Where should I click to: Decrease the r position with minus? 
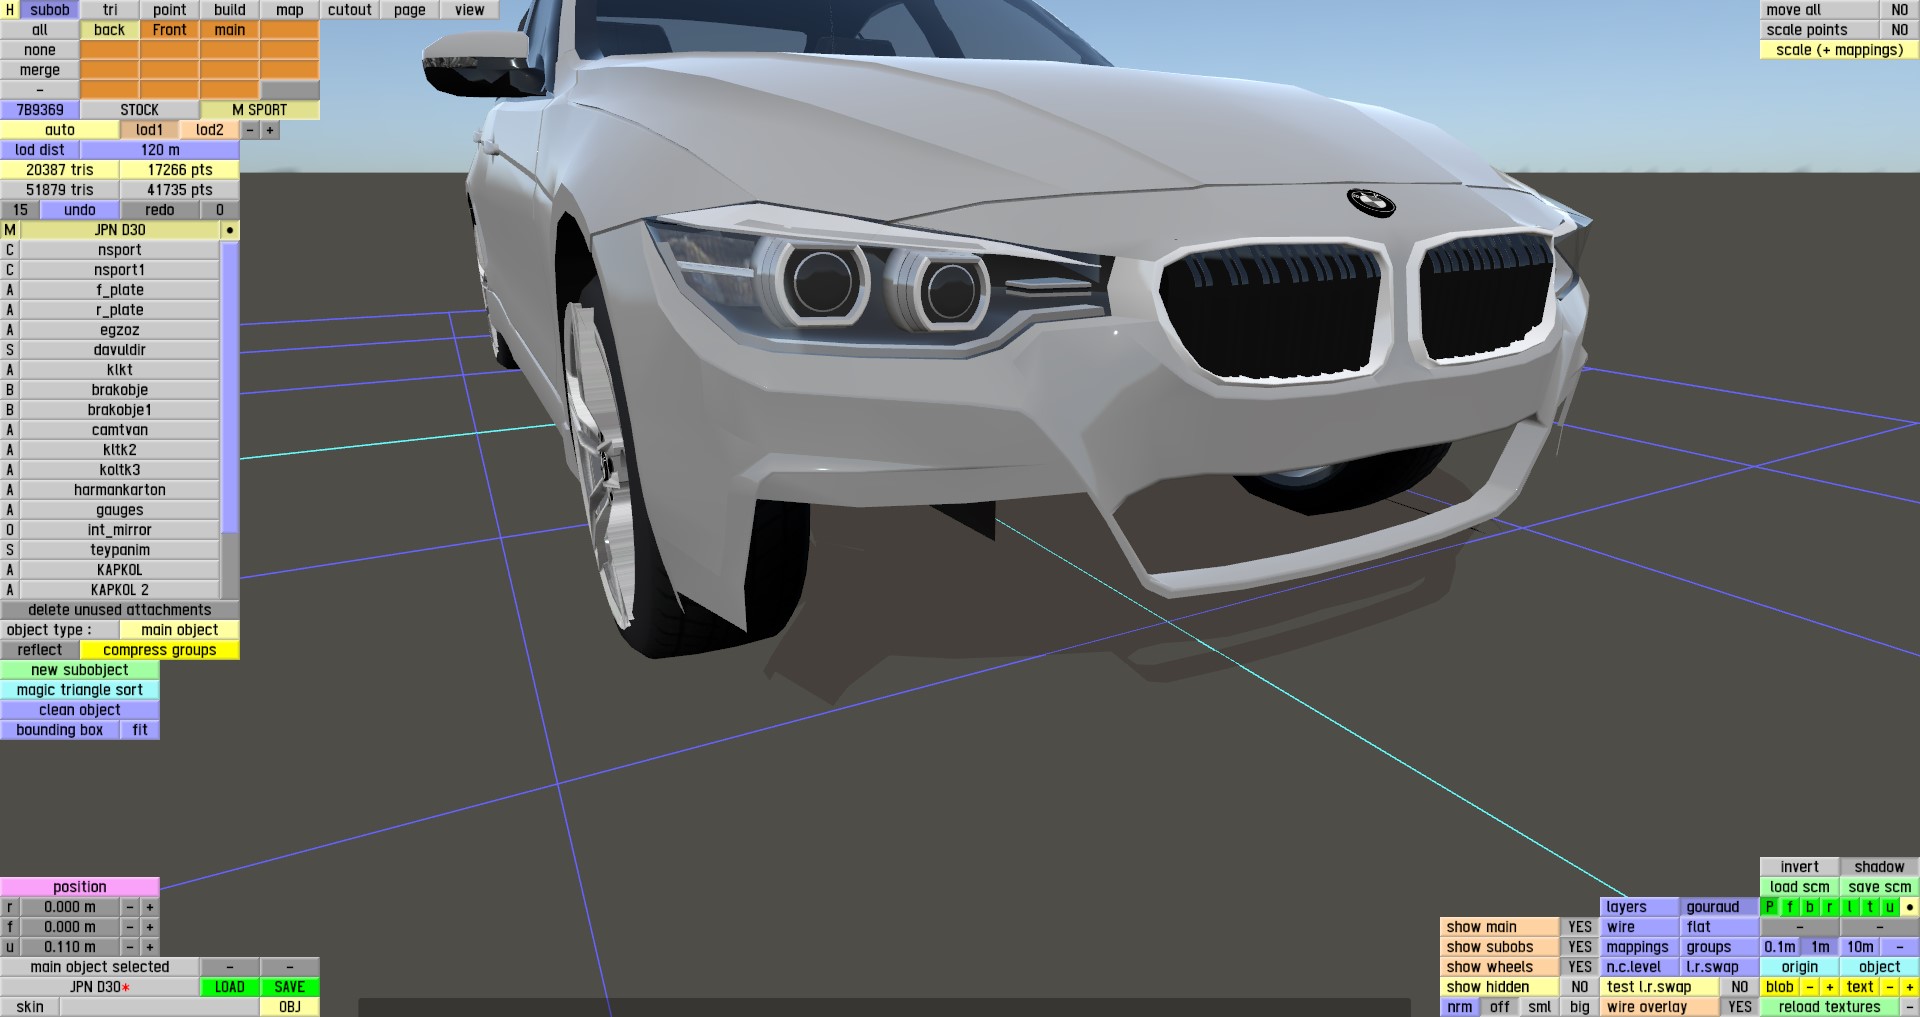(x=130, y=907)
